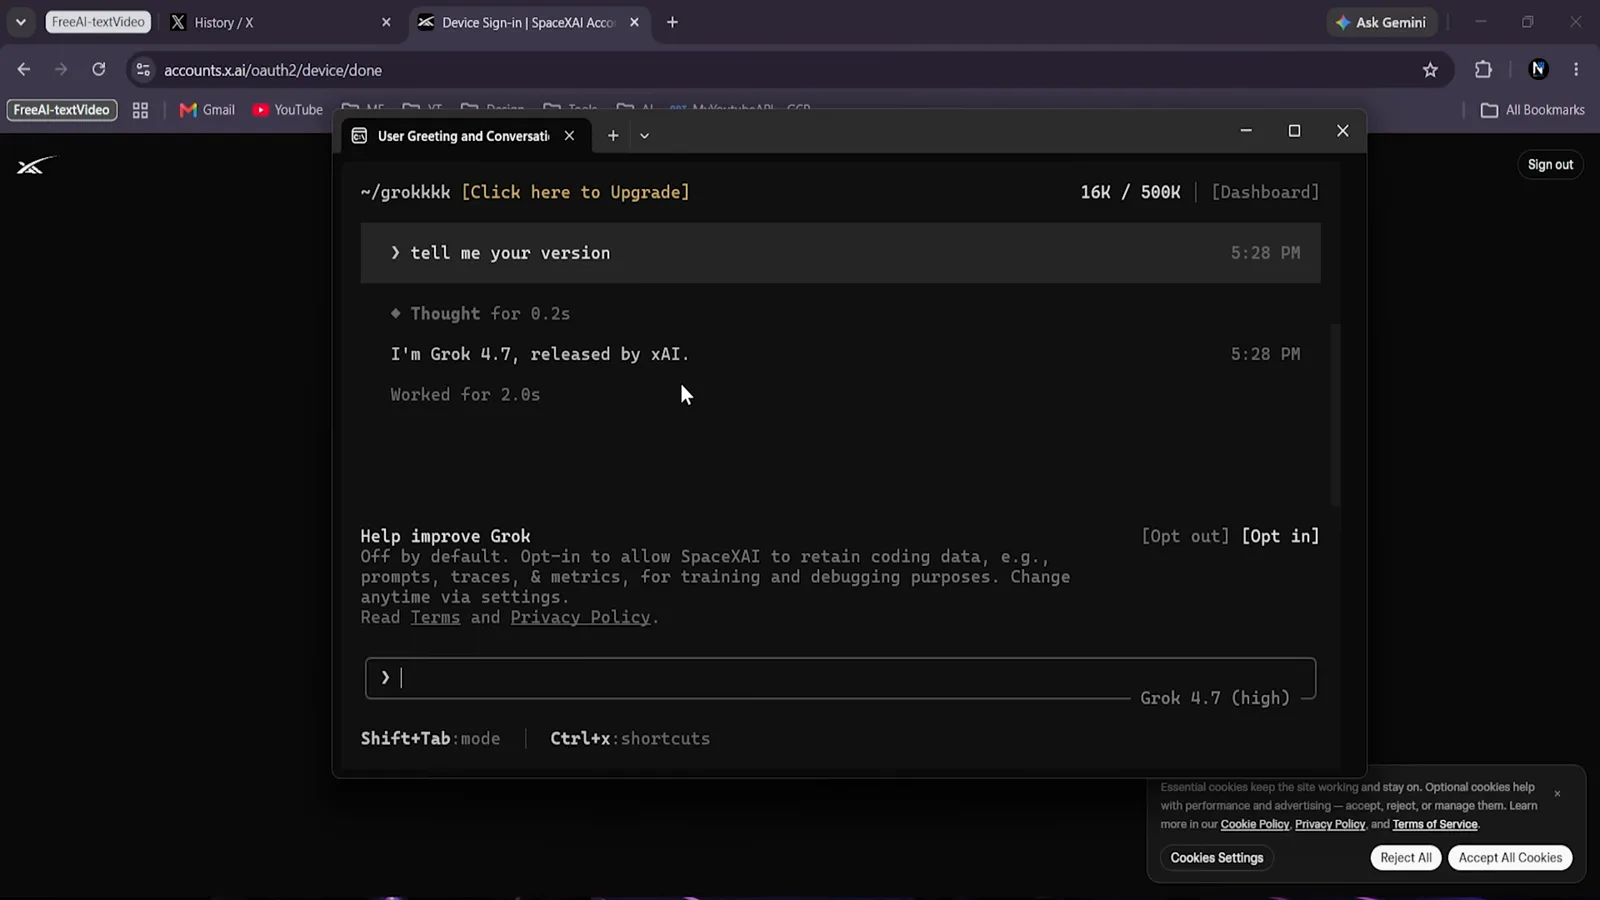Click Accept All Cookies
Viewport: 1600px width, 900px height.
coord(1510,857)
